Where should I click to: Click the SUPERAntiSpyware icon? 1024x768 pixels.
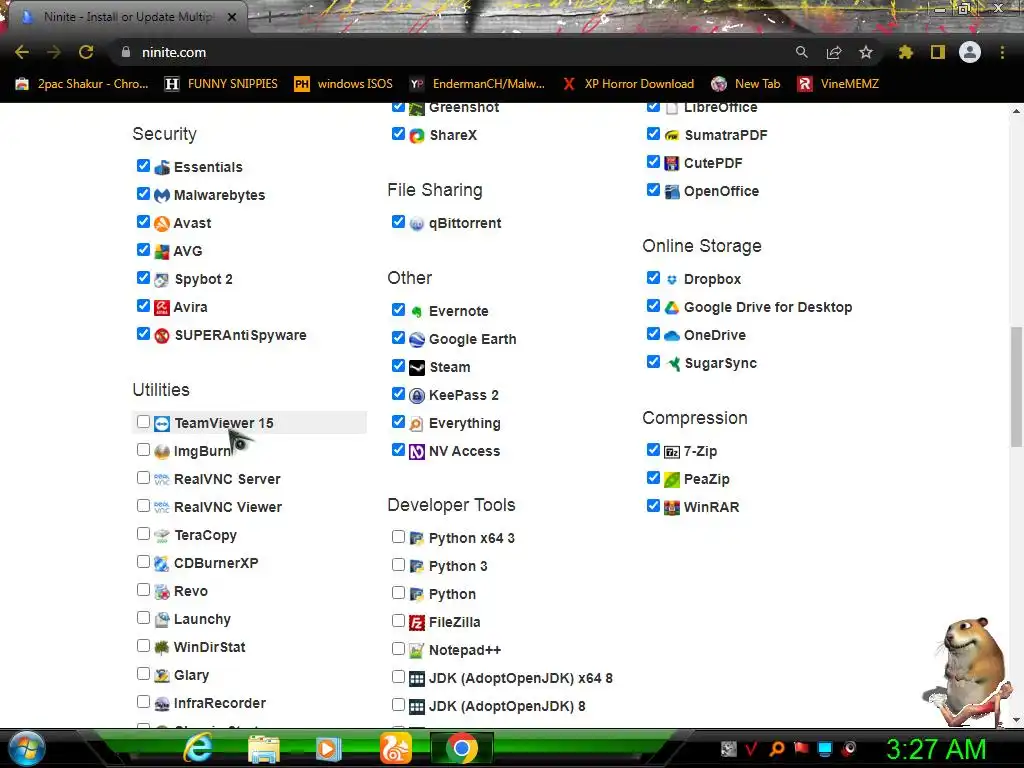161,335
